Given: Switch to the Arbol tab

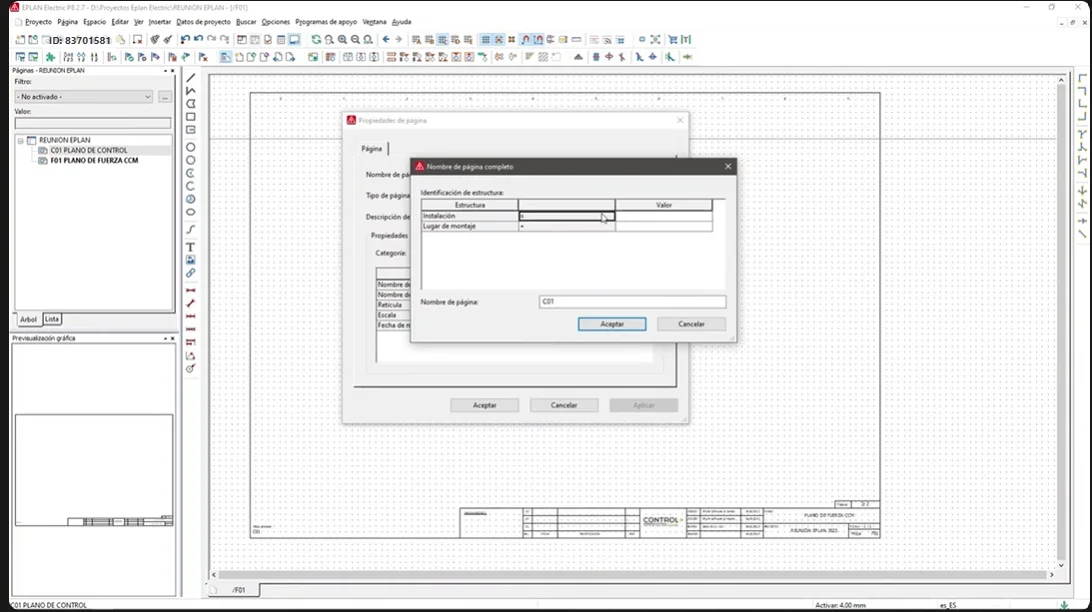Looking at the screenshot, I should (x=28, y=319).
